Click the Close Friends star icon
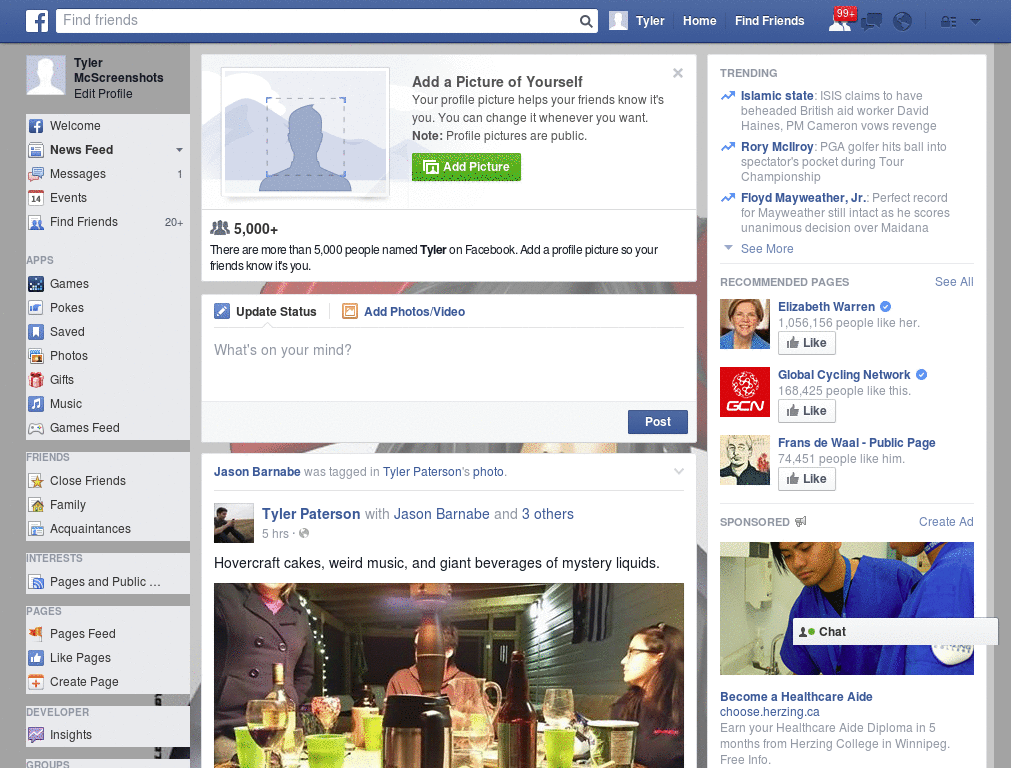The width and height of the screenshot is (1024, 768). coord(36,481)
